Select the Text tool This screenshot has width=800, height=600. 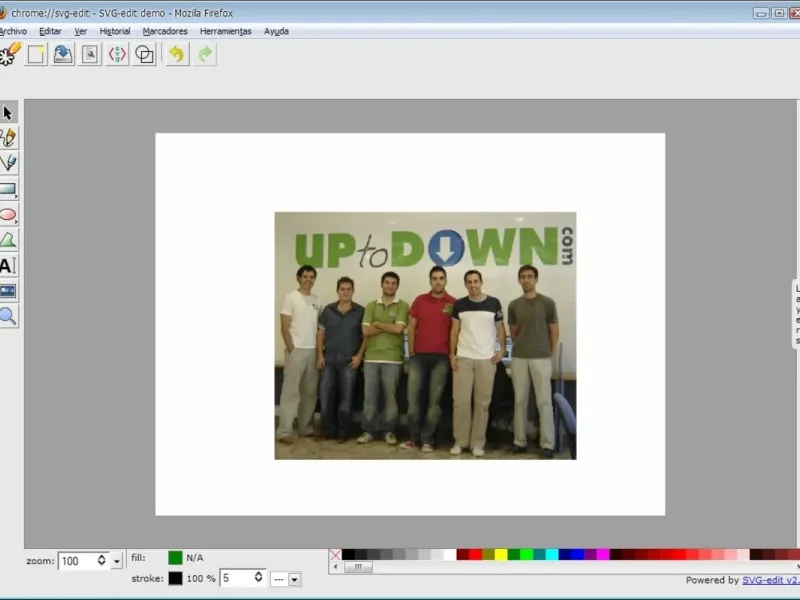(x=8, y=266)
